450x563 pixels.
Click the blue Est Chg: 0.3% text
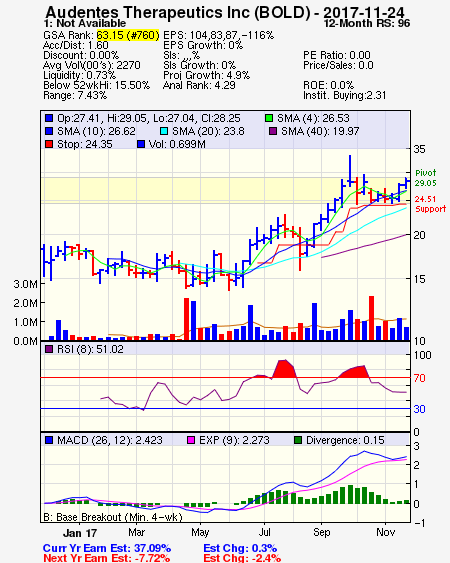(240, 548)
